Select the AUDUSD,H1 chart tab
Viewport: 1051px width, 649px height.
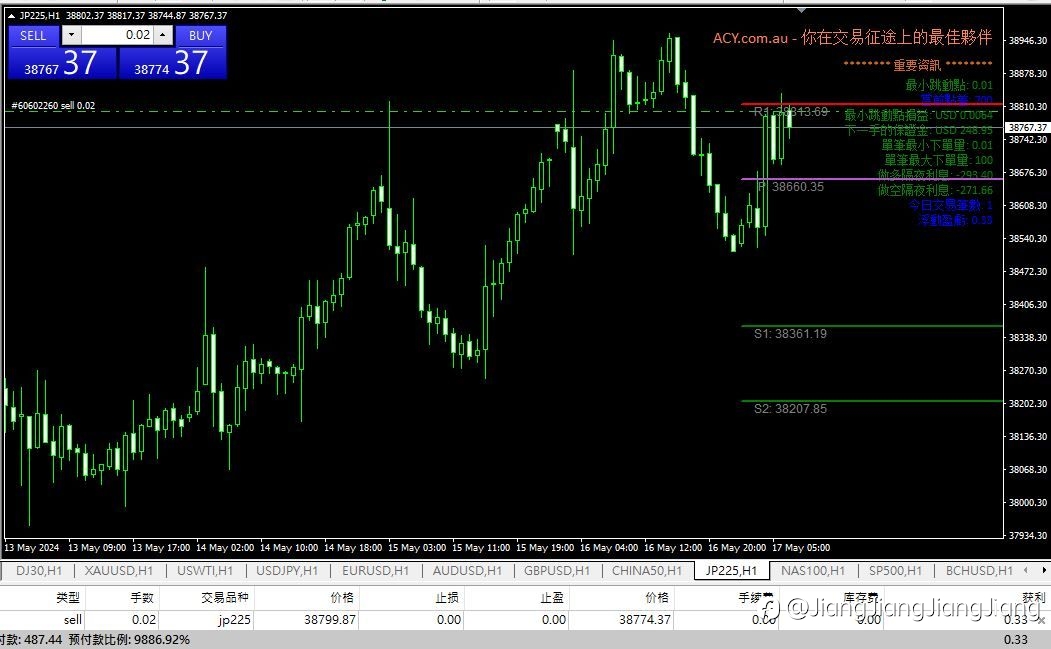pyautogui.click(x=467, y=571)
